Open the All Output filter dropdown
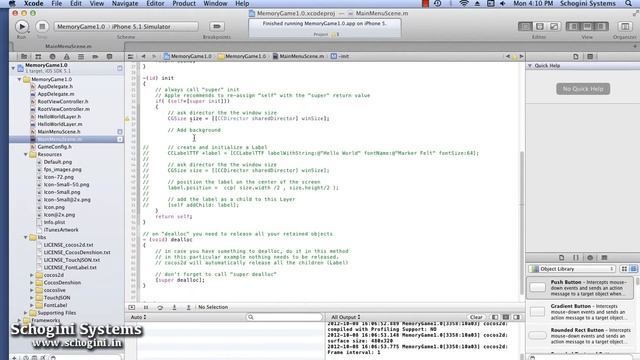Image resolution: width=640 pixels, height=360 pixels. pos(345,317)
